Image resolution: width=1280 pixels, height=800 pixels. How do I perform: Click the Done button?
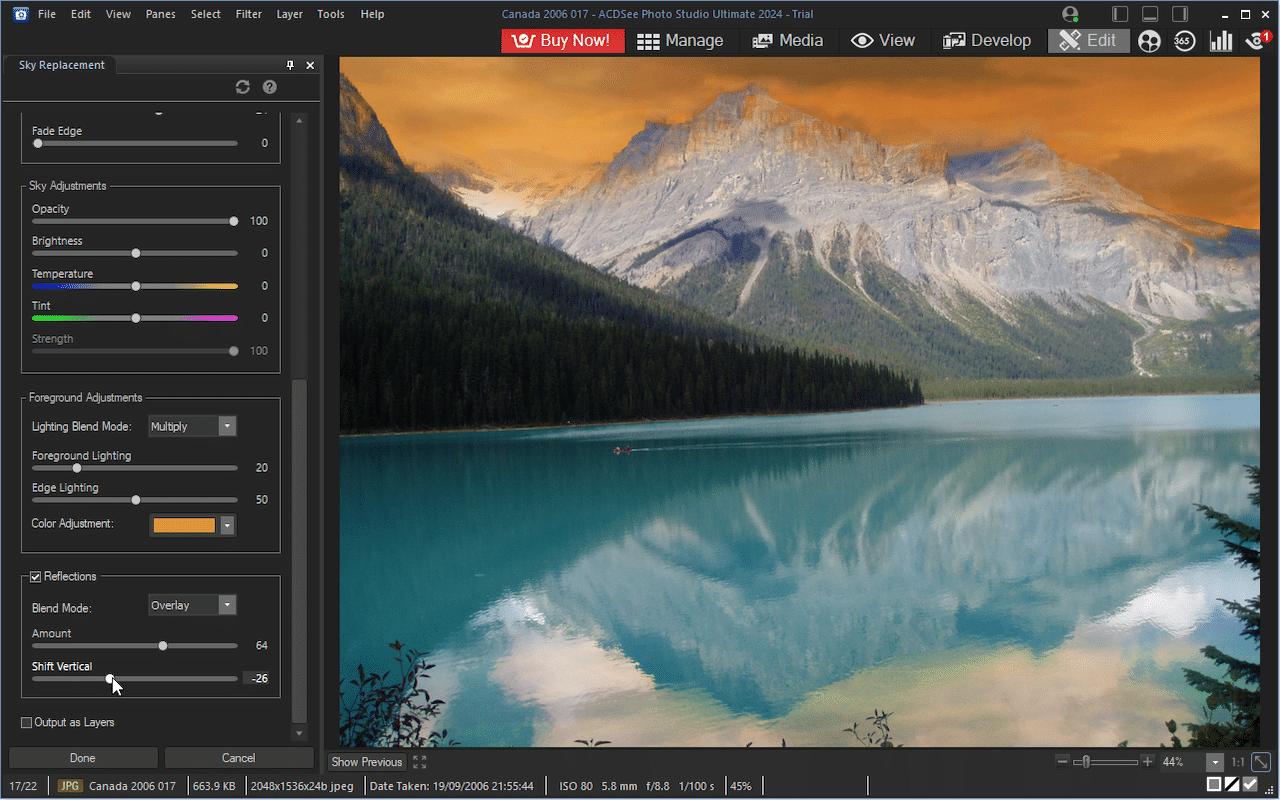pyautogui.click(x=82, y=757)
